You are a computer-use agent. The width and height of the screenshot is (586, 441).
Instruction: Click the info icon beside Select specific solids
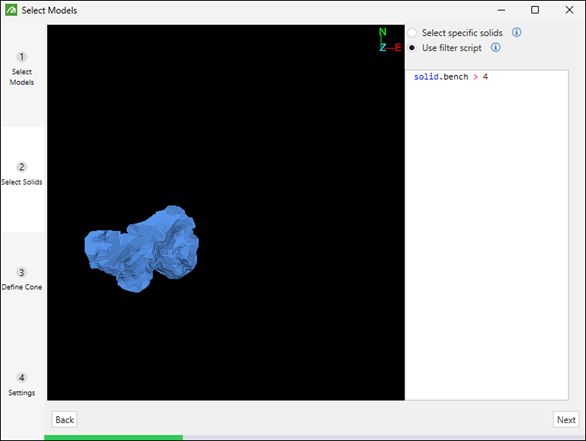pos(516,33)
